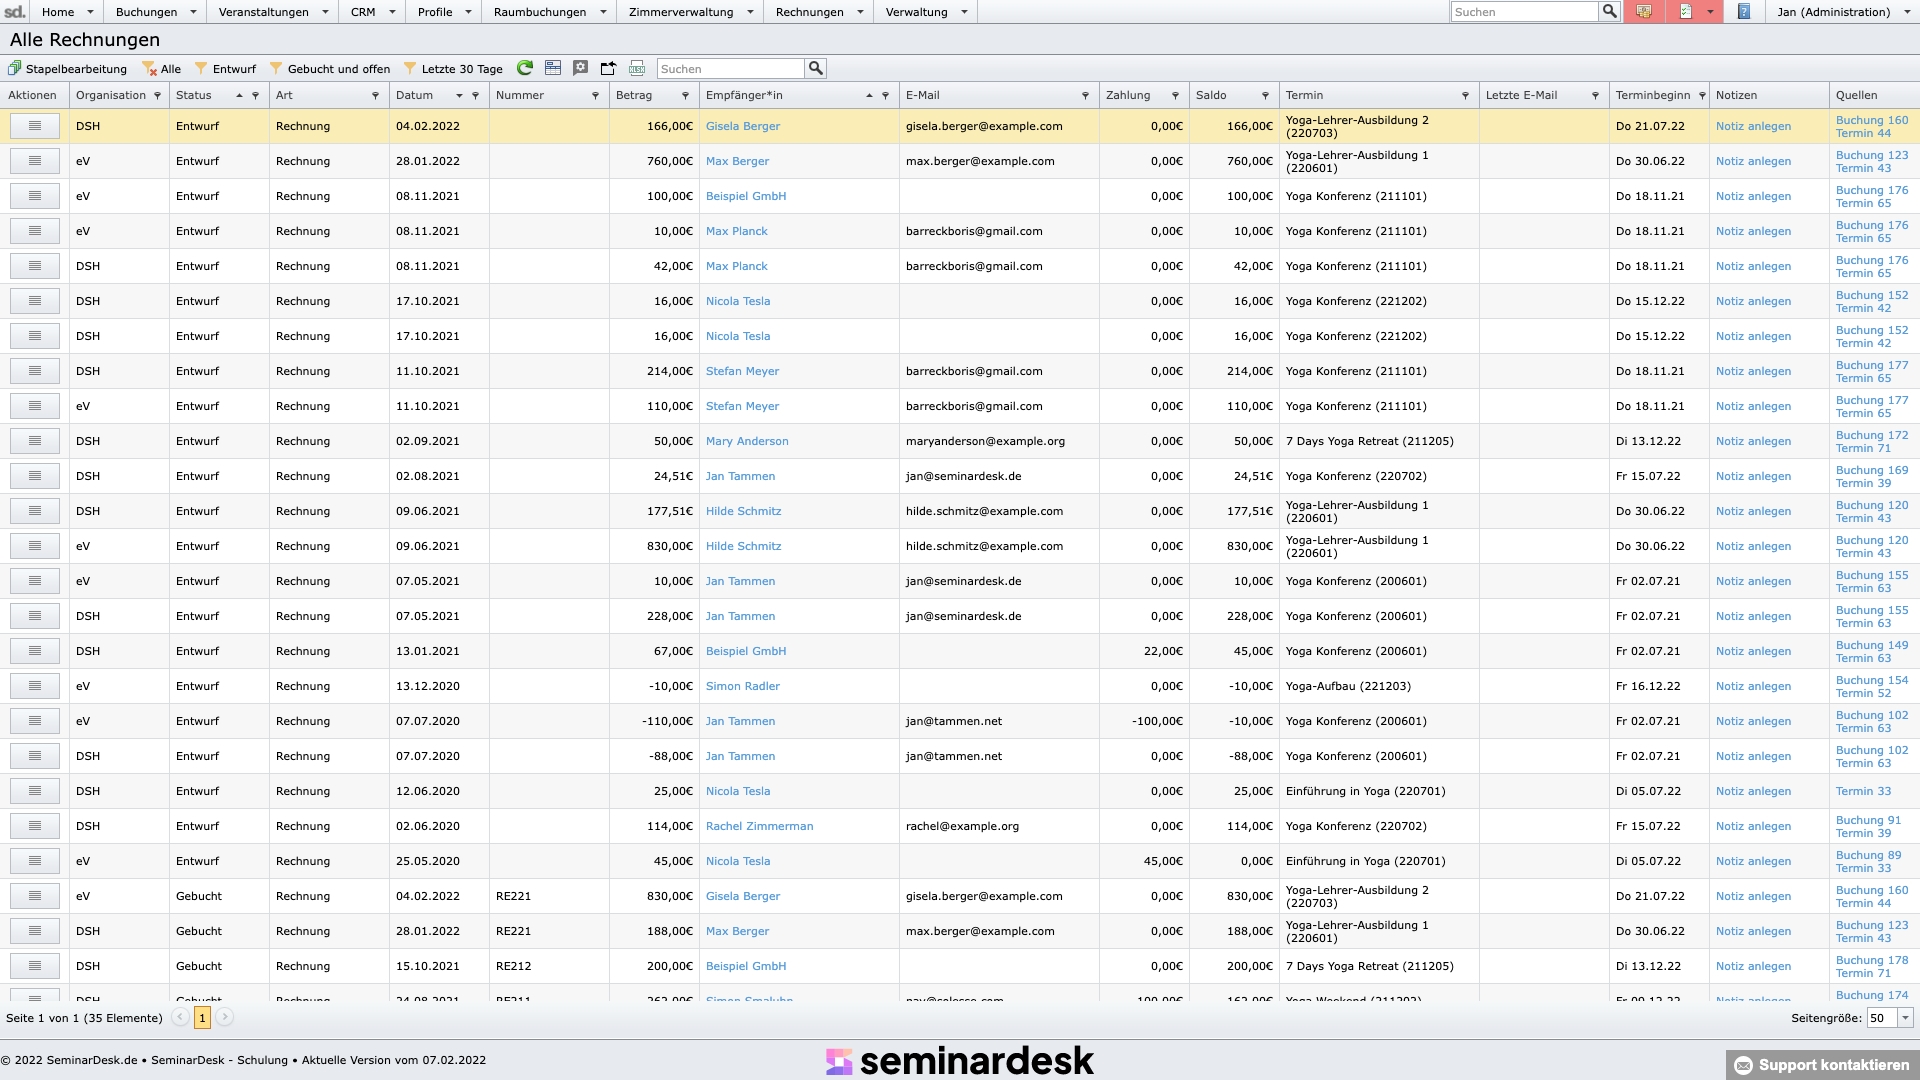Click the XLSX export icon

(637, 68)
